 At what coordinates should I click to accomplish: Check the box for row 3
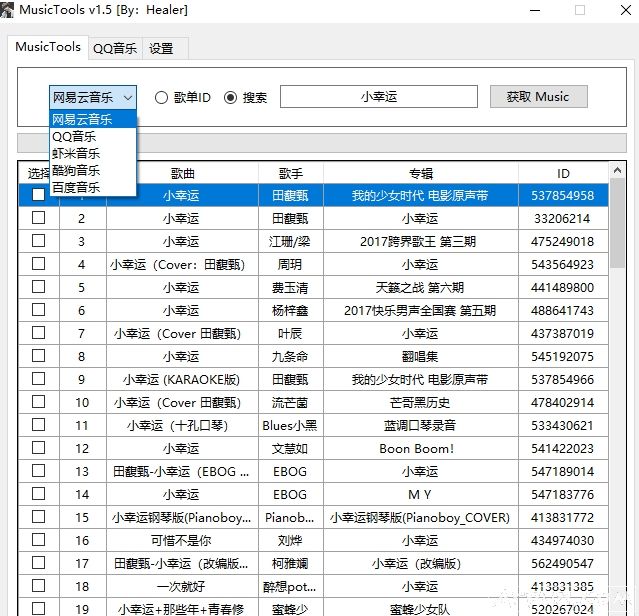[38, 241]
